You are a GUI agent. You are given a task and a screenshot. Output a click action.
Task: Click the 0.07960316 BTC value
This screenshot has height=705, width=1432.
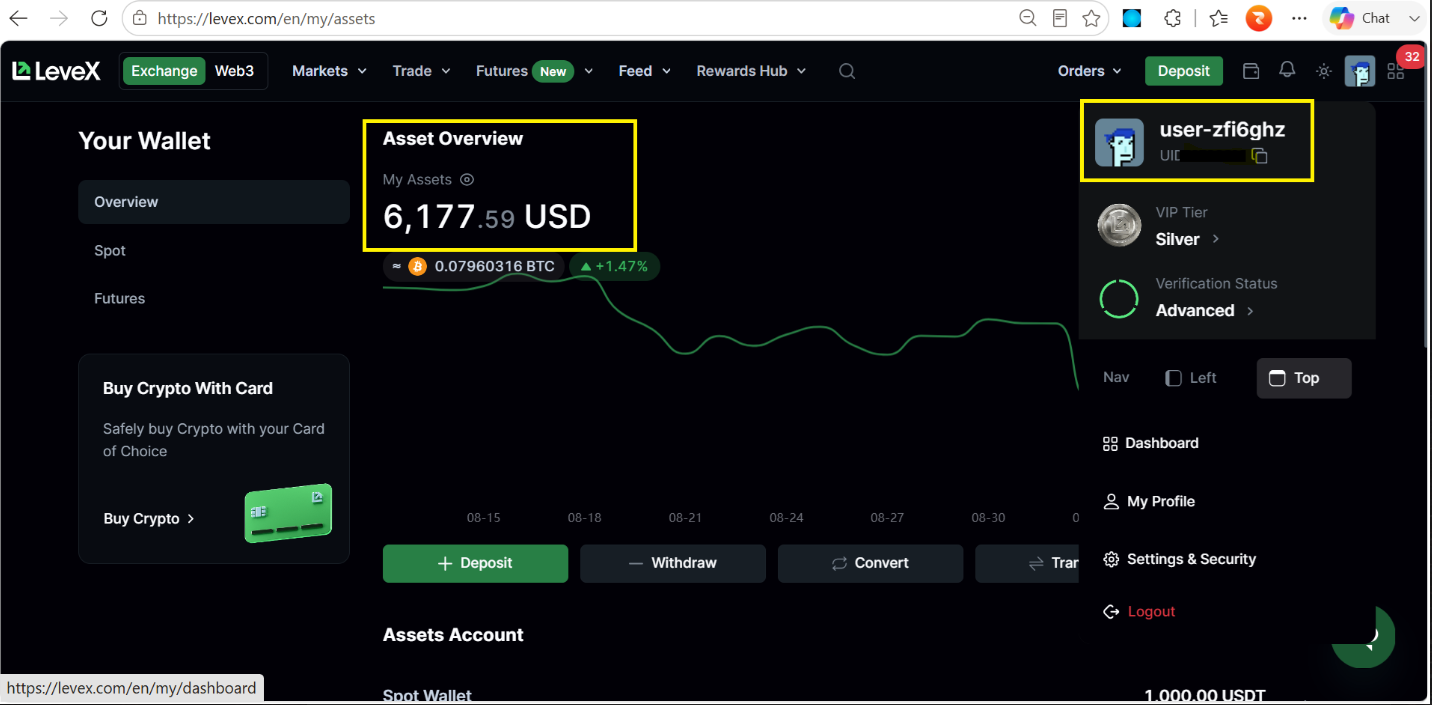494,266
